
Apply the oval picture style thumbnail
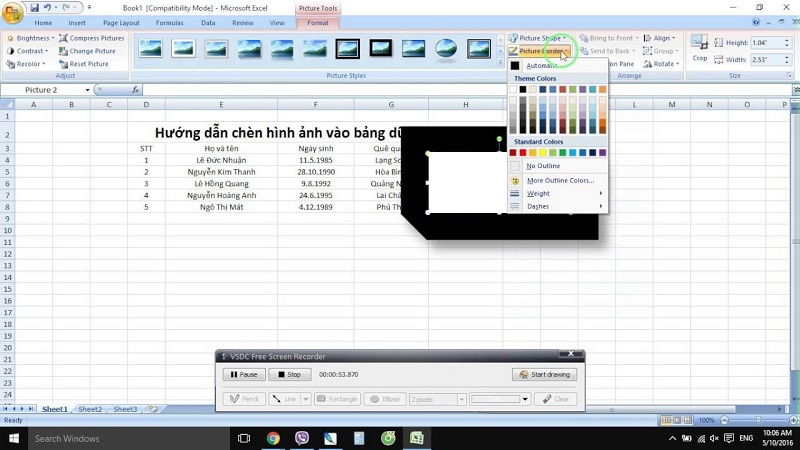coord(446,49)
